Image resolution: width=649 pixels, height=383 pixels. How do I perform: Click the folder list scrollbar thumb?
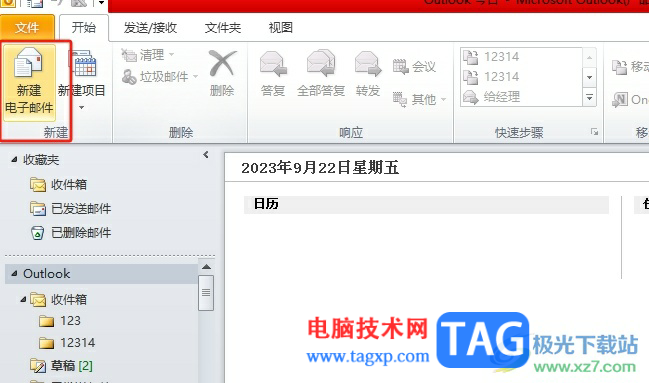(x=206, y=293)
